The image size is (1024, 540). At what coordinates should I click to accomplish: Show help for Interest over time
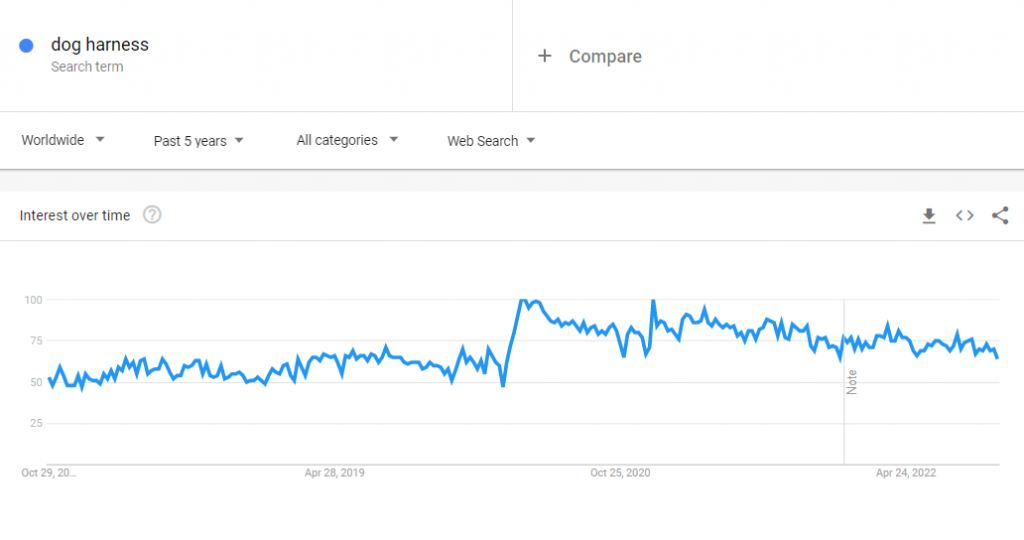(152, 215)
